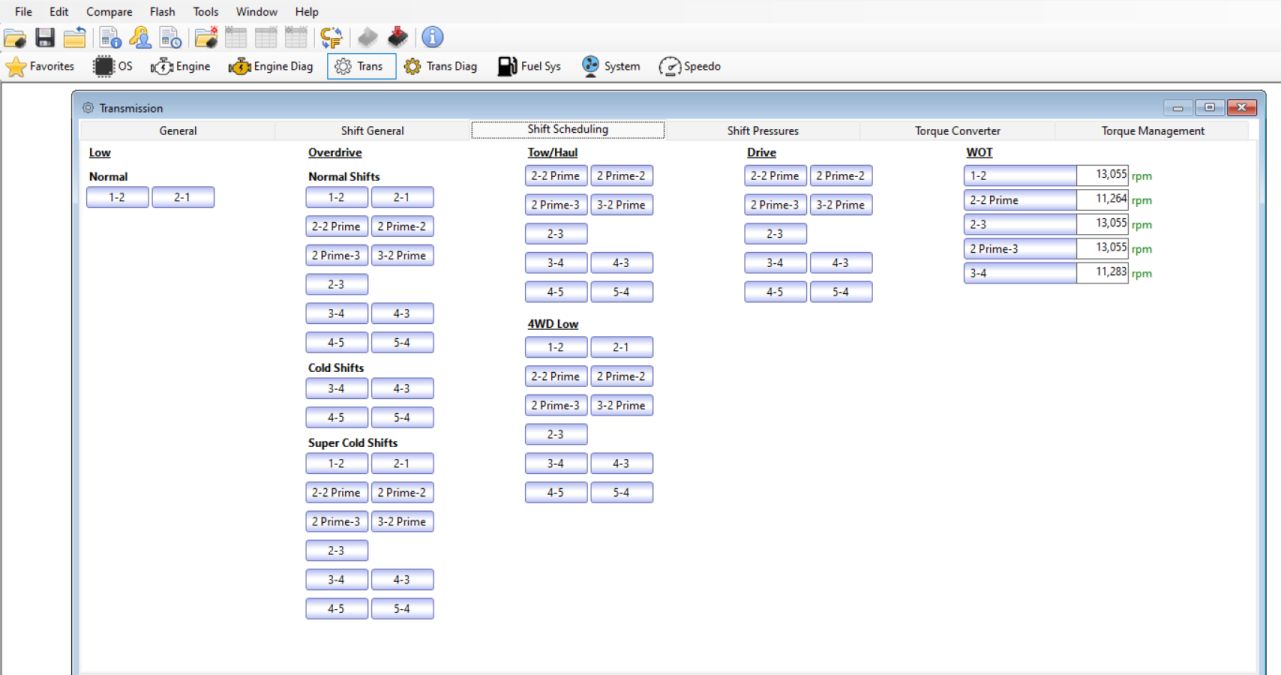
Task: Open the Compare menu
Action: point(109,12)
